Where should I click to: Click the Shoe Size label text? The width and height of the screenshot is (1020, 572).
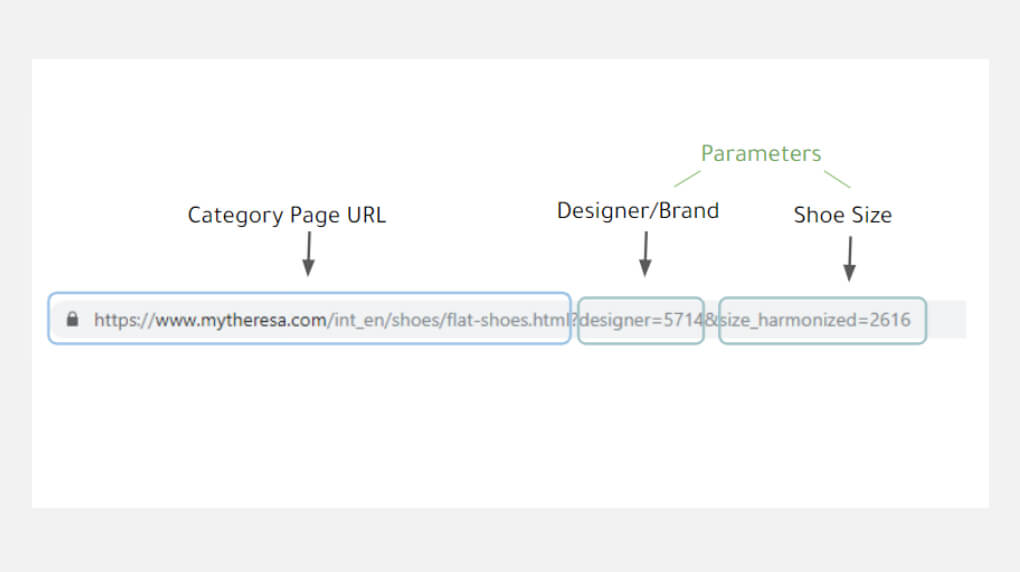(842, 214)
